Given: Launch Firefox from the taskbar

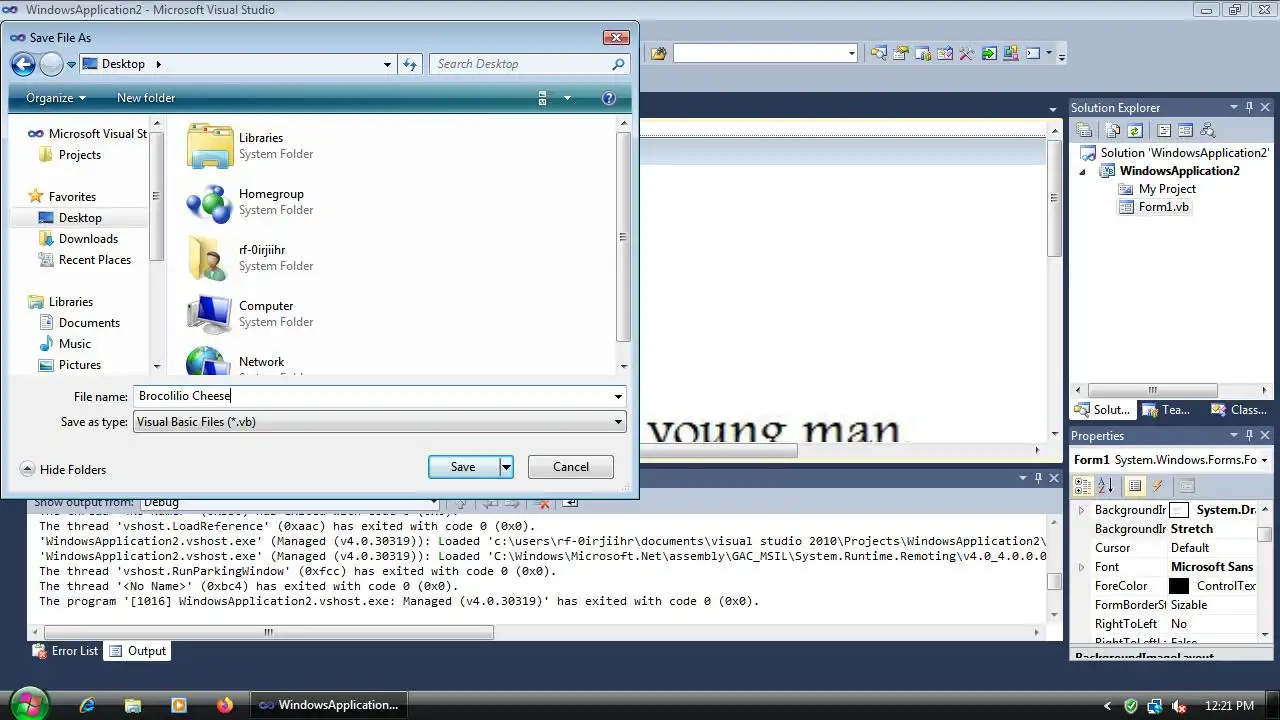Looking at the screenshot, I should click(224, 705).
